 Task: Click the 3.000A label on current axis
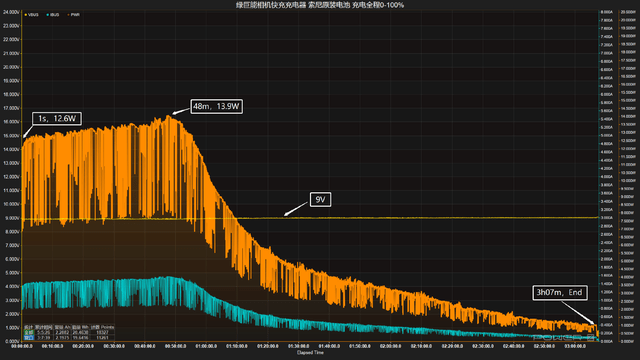[607, 218]
